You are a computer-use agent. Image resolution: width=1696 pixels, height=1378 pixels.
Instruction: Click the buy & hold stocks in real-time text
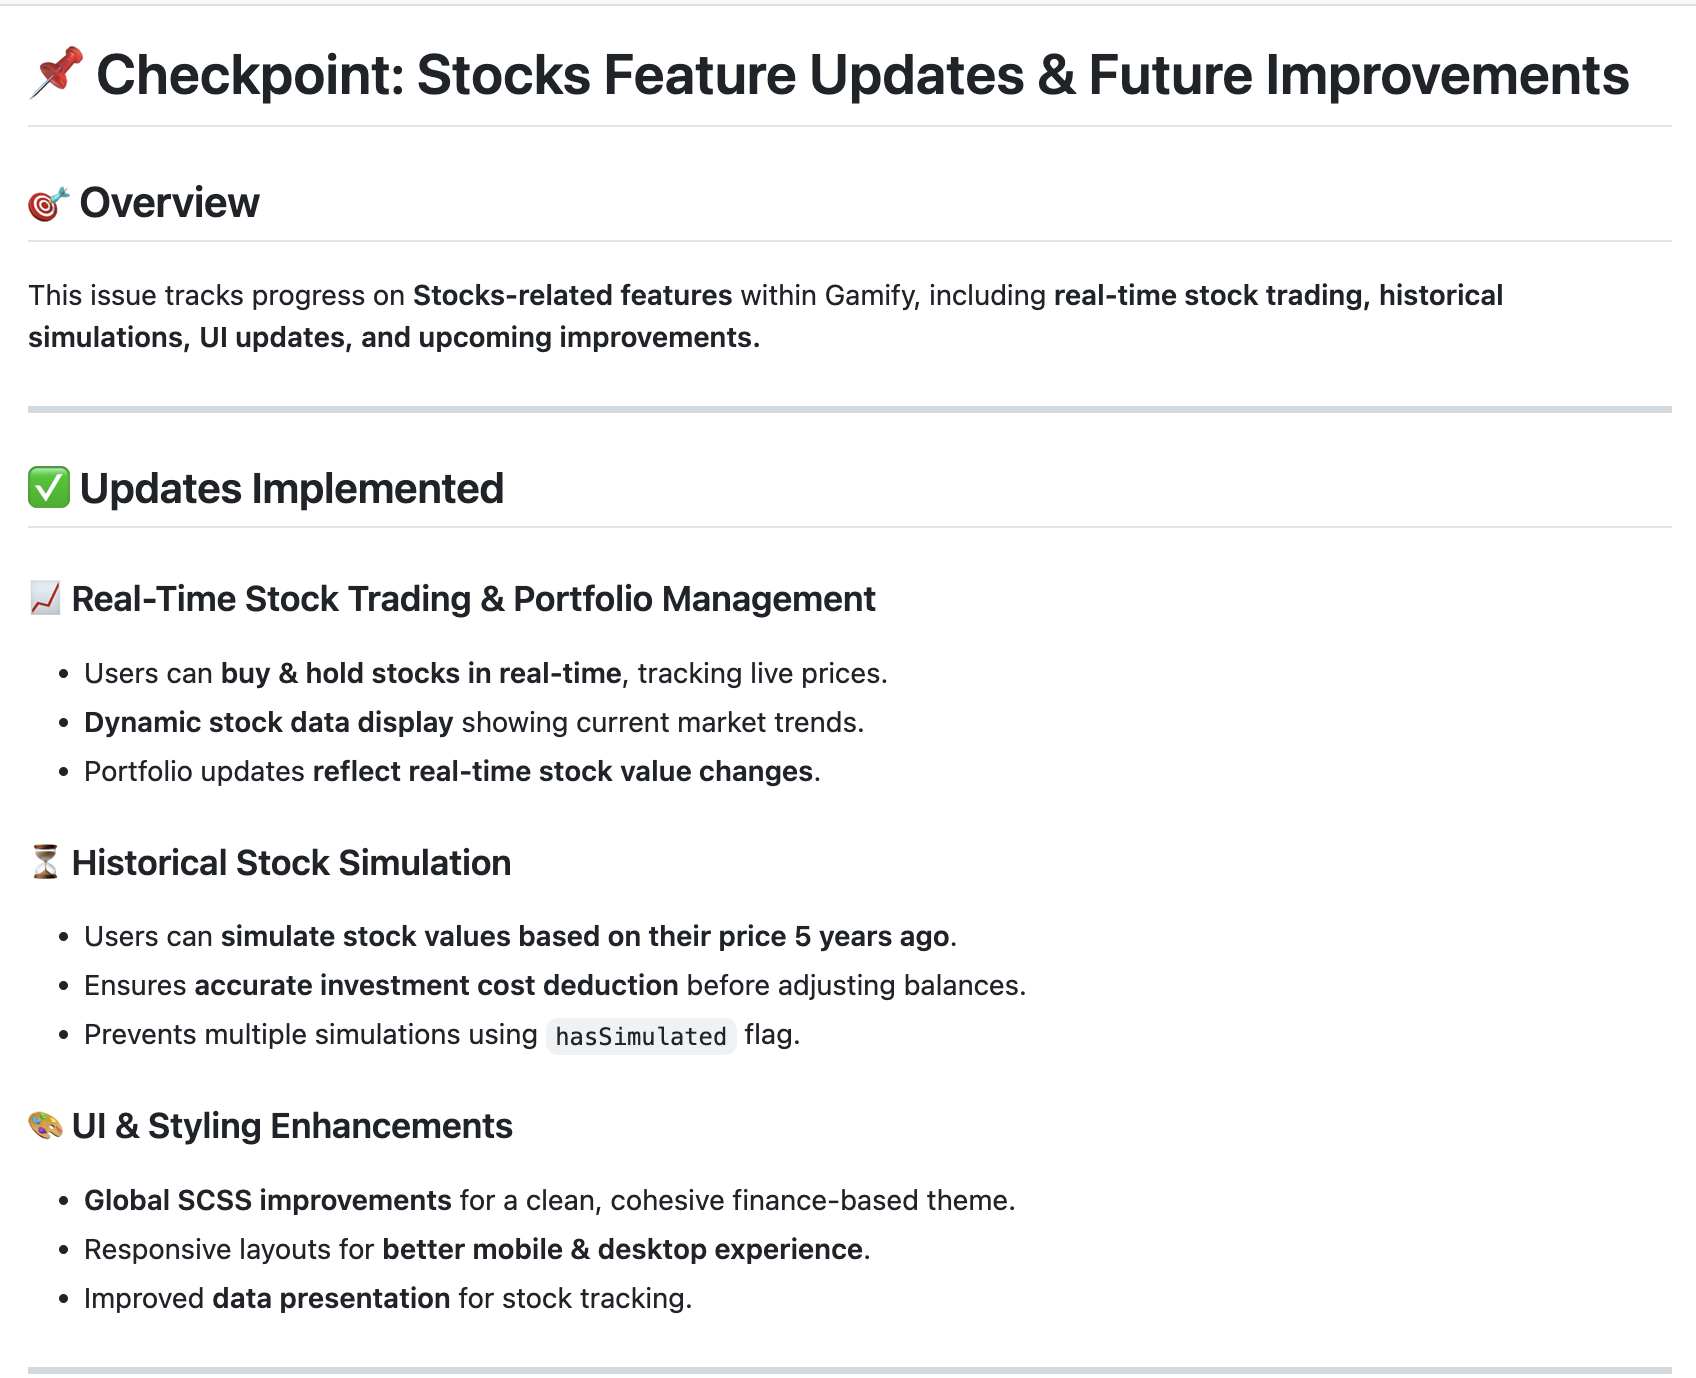421,673
